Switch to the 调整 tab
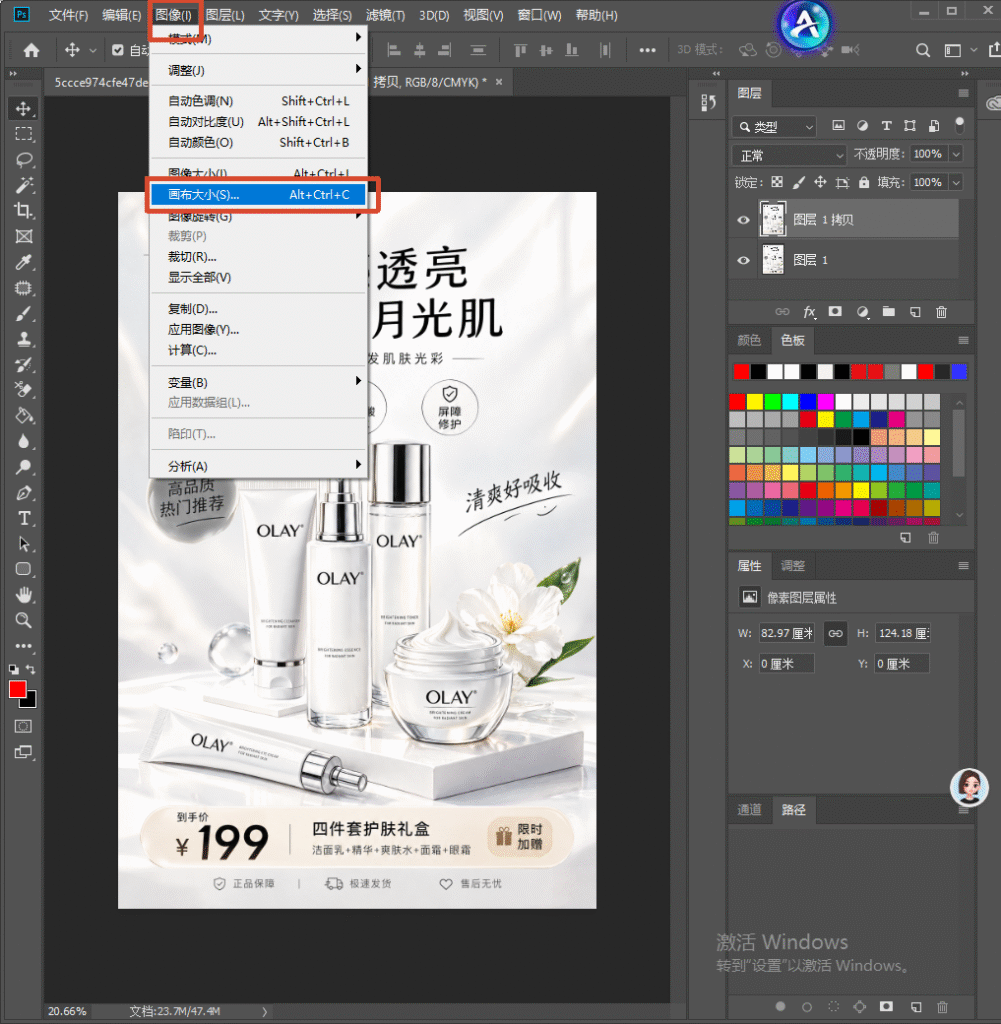Viewport: 1001px width, 1024px height. pyautogui.click(x=793, y=566)
